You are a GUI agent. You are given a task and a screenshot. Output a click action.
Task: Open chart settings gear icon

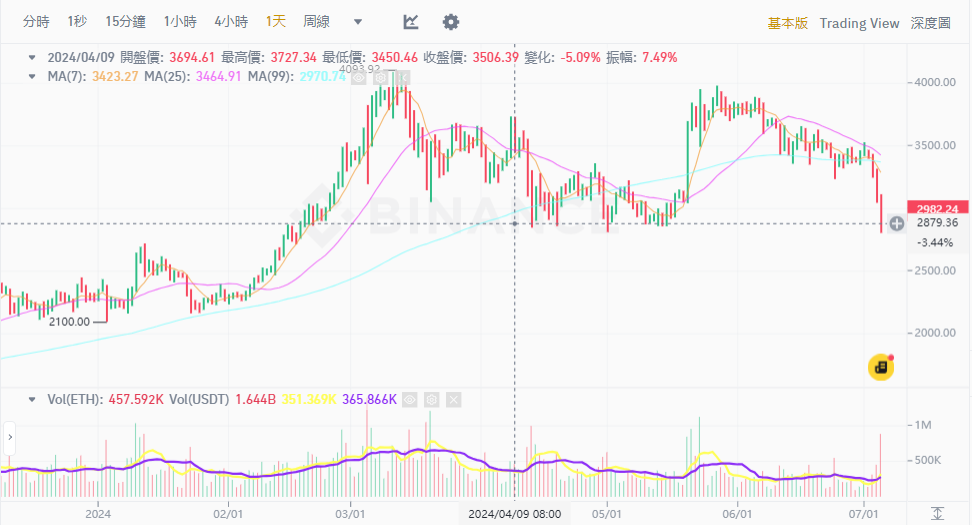(451, 22)
